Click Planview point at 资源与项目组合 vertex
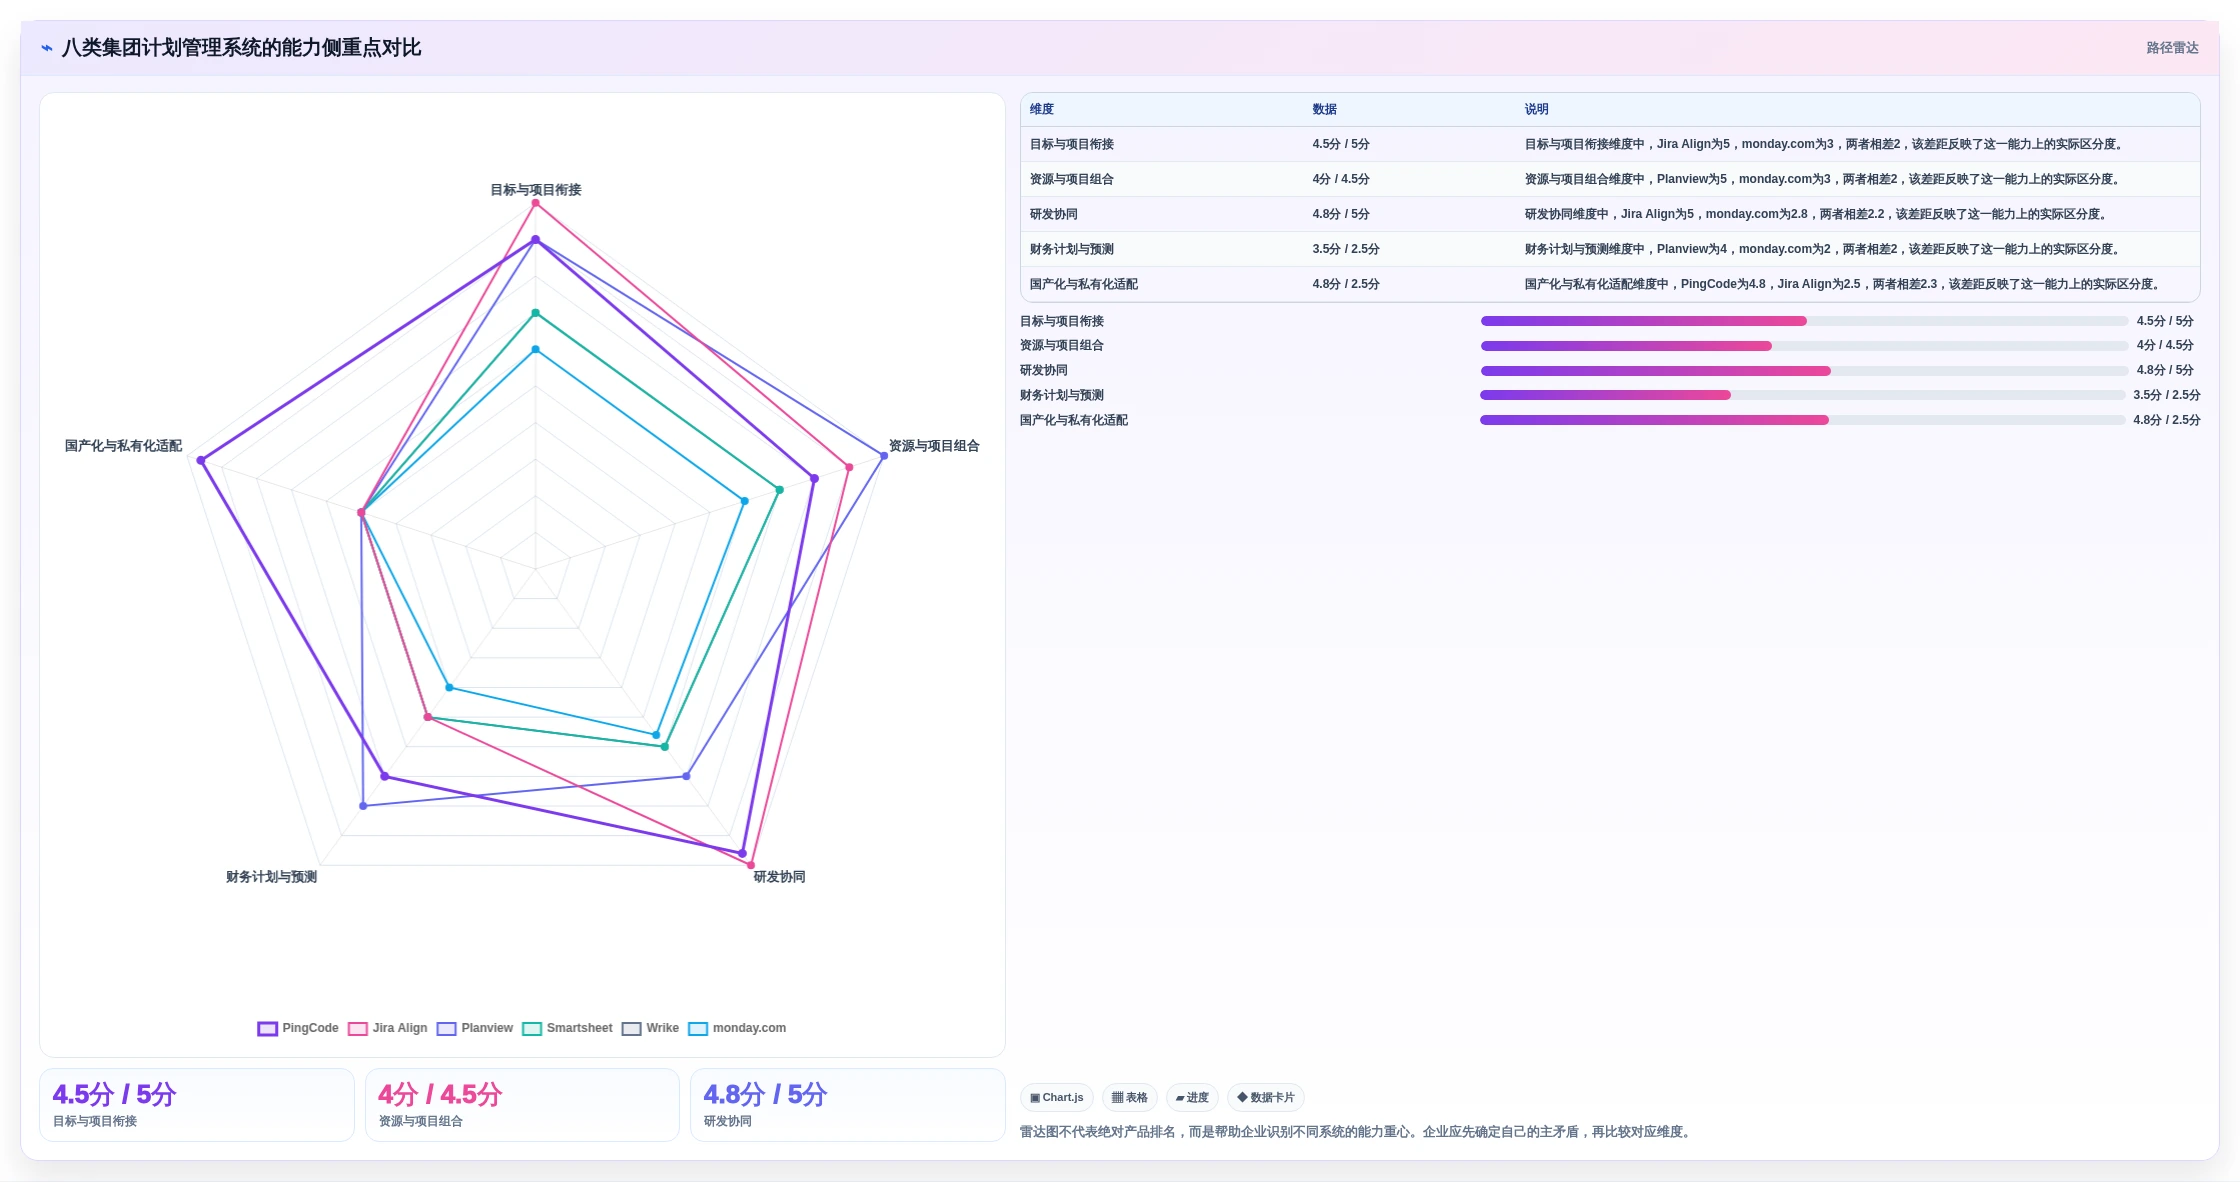The image size is (2240, 1182). (884, 456)
